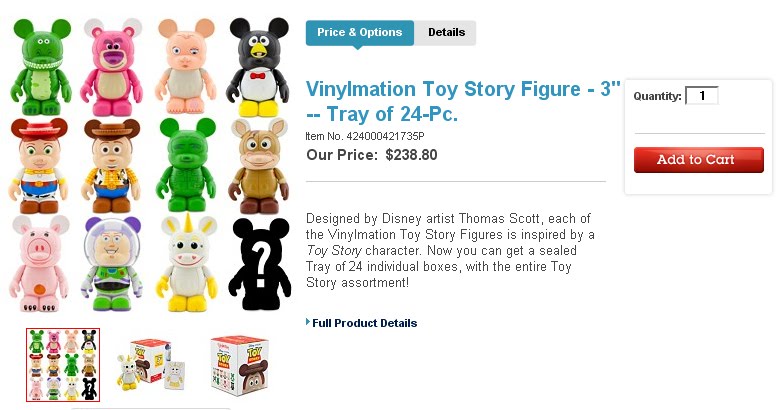Viewport: 777px width, 410px height.
Task: Click the Jessie cowgirl figure
Action: coord(40,165)
